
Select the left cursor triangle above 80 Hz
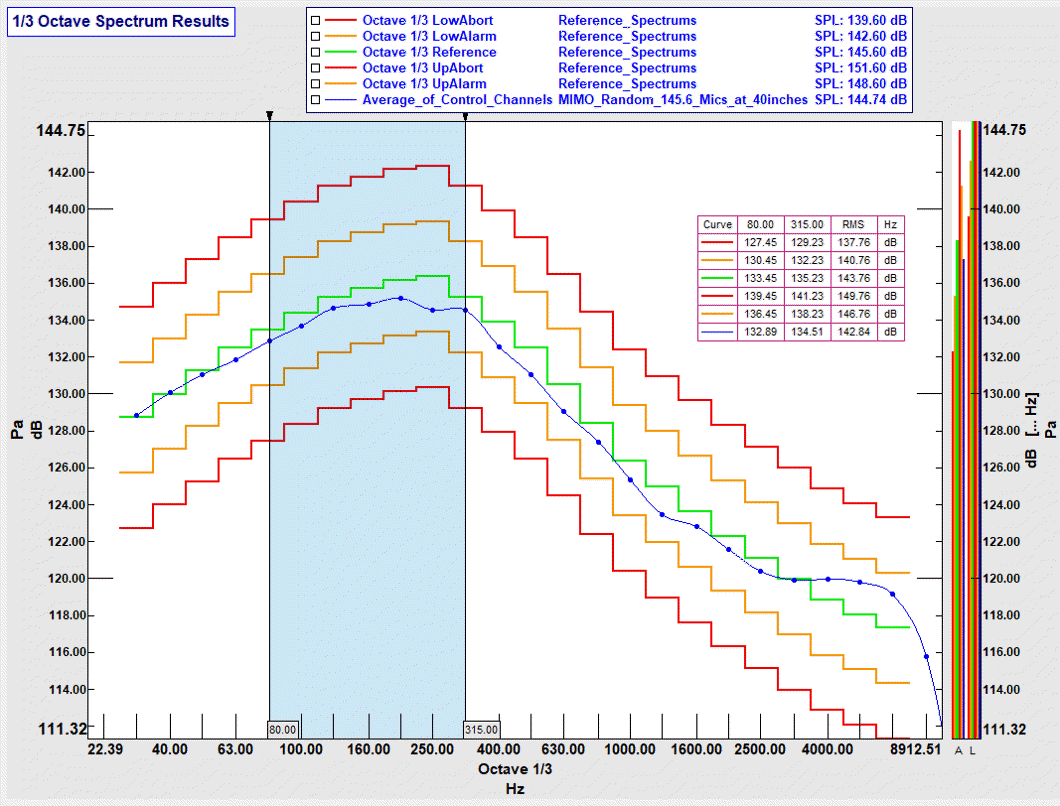coord(270,115)
